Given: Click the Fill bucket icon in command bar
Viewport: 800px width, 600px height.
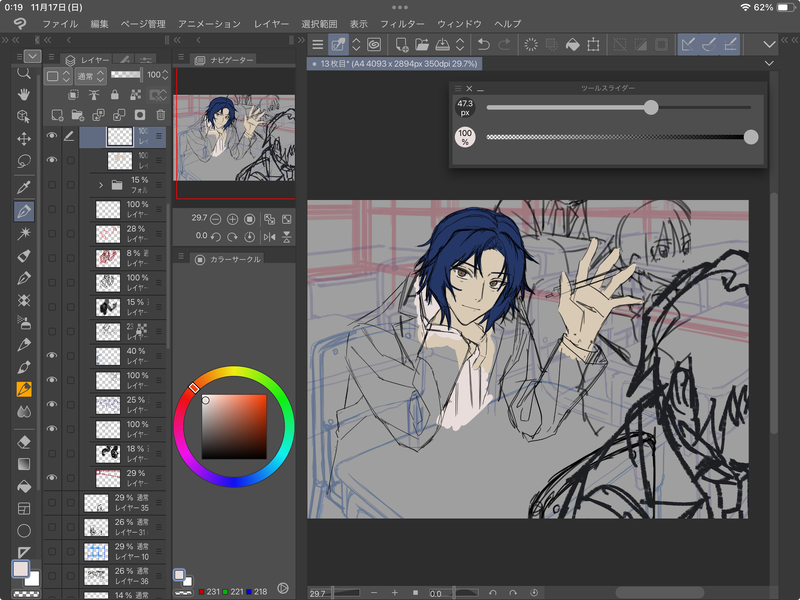Looking at the screenshot, I should point(572,45).
